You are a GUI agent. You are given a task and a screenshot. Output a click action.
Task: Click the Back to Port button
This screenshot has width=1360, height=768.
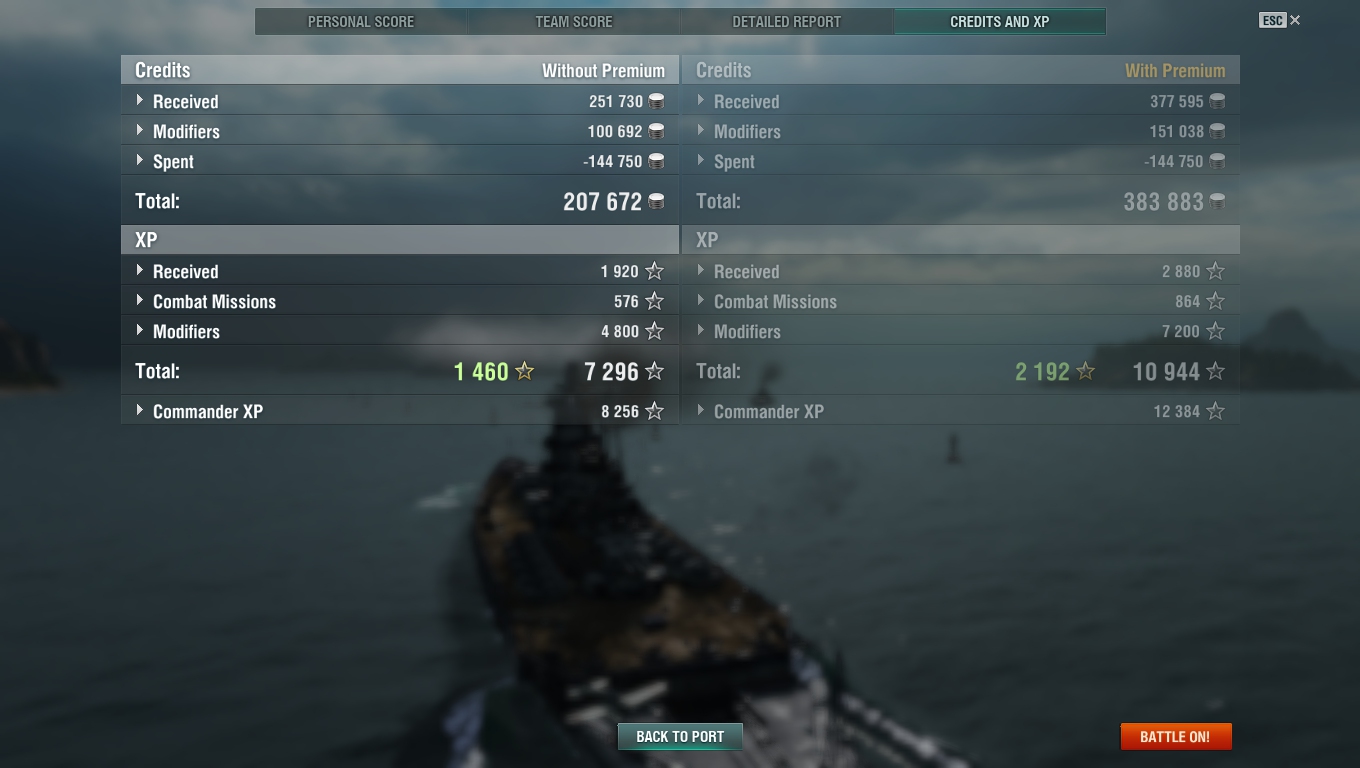(x=680, y=736)
